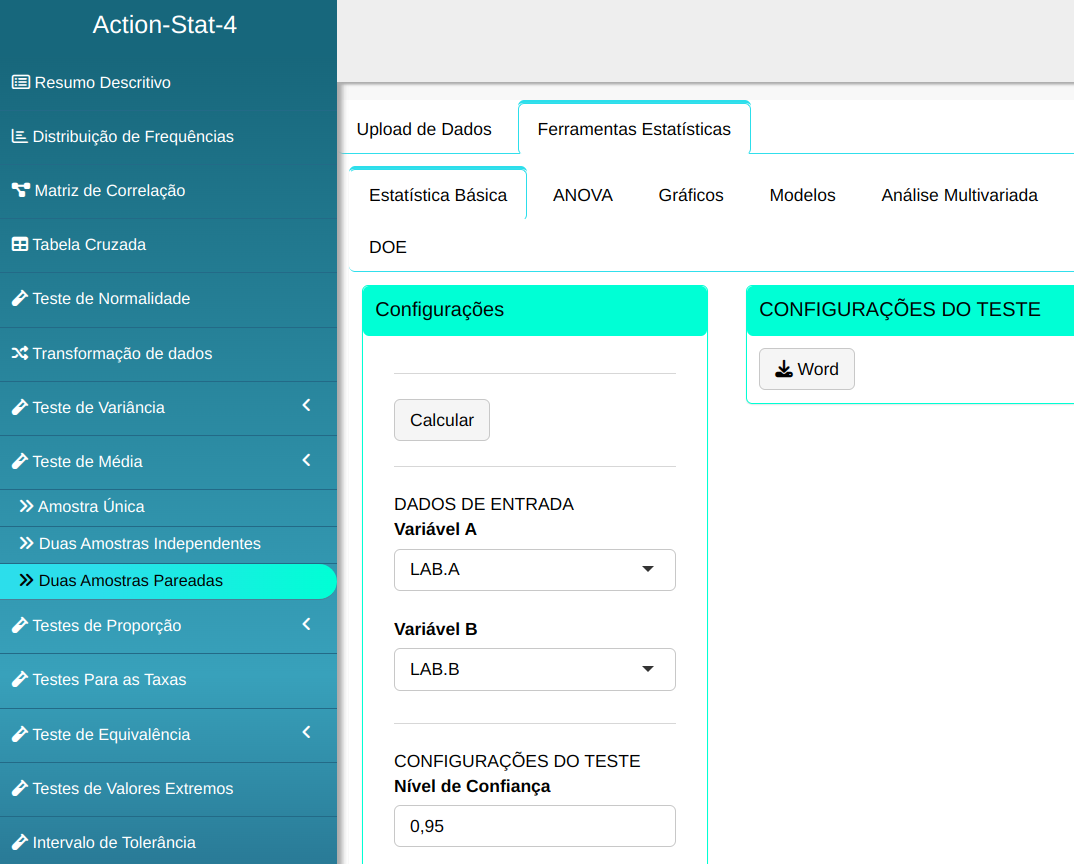Expand the Testes de Proporção chevron
1074x864 pixels.
click(306, 624)
